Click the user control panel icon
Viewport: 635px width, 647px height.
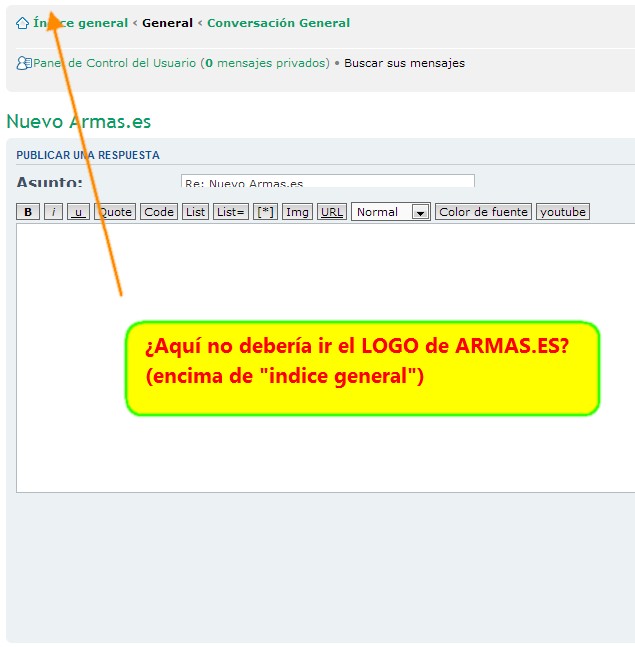point(24,63)
